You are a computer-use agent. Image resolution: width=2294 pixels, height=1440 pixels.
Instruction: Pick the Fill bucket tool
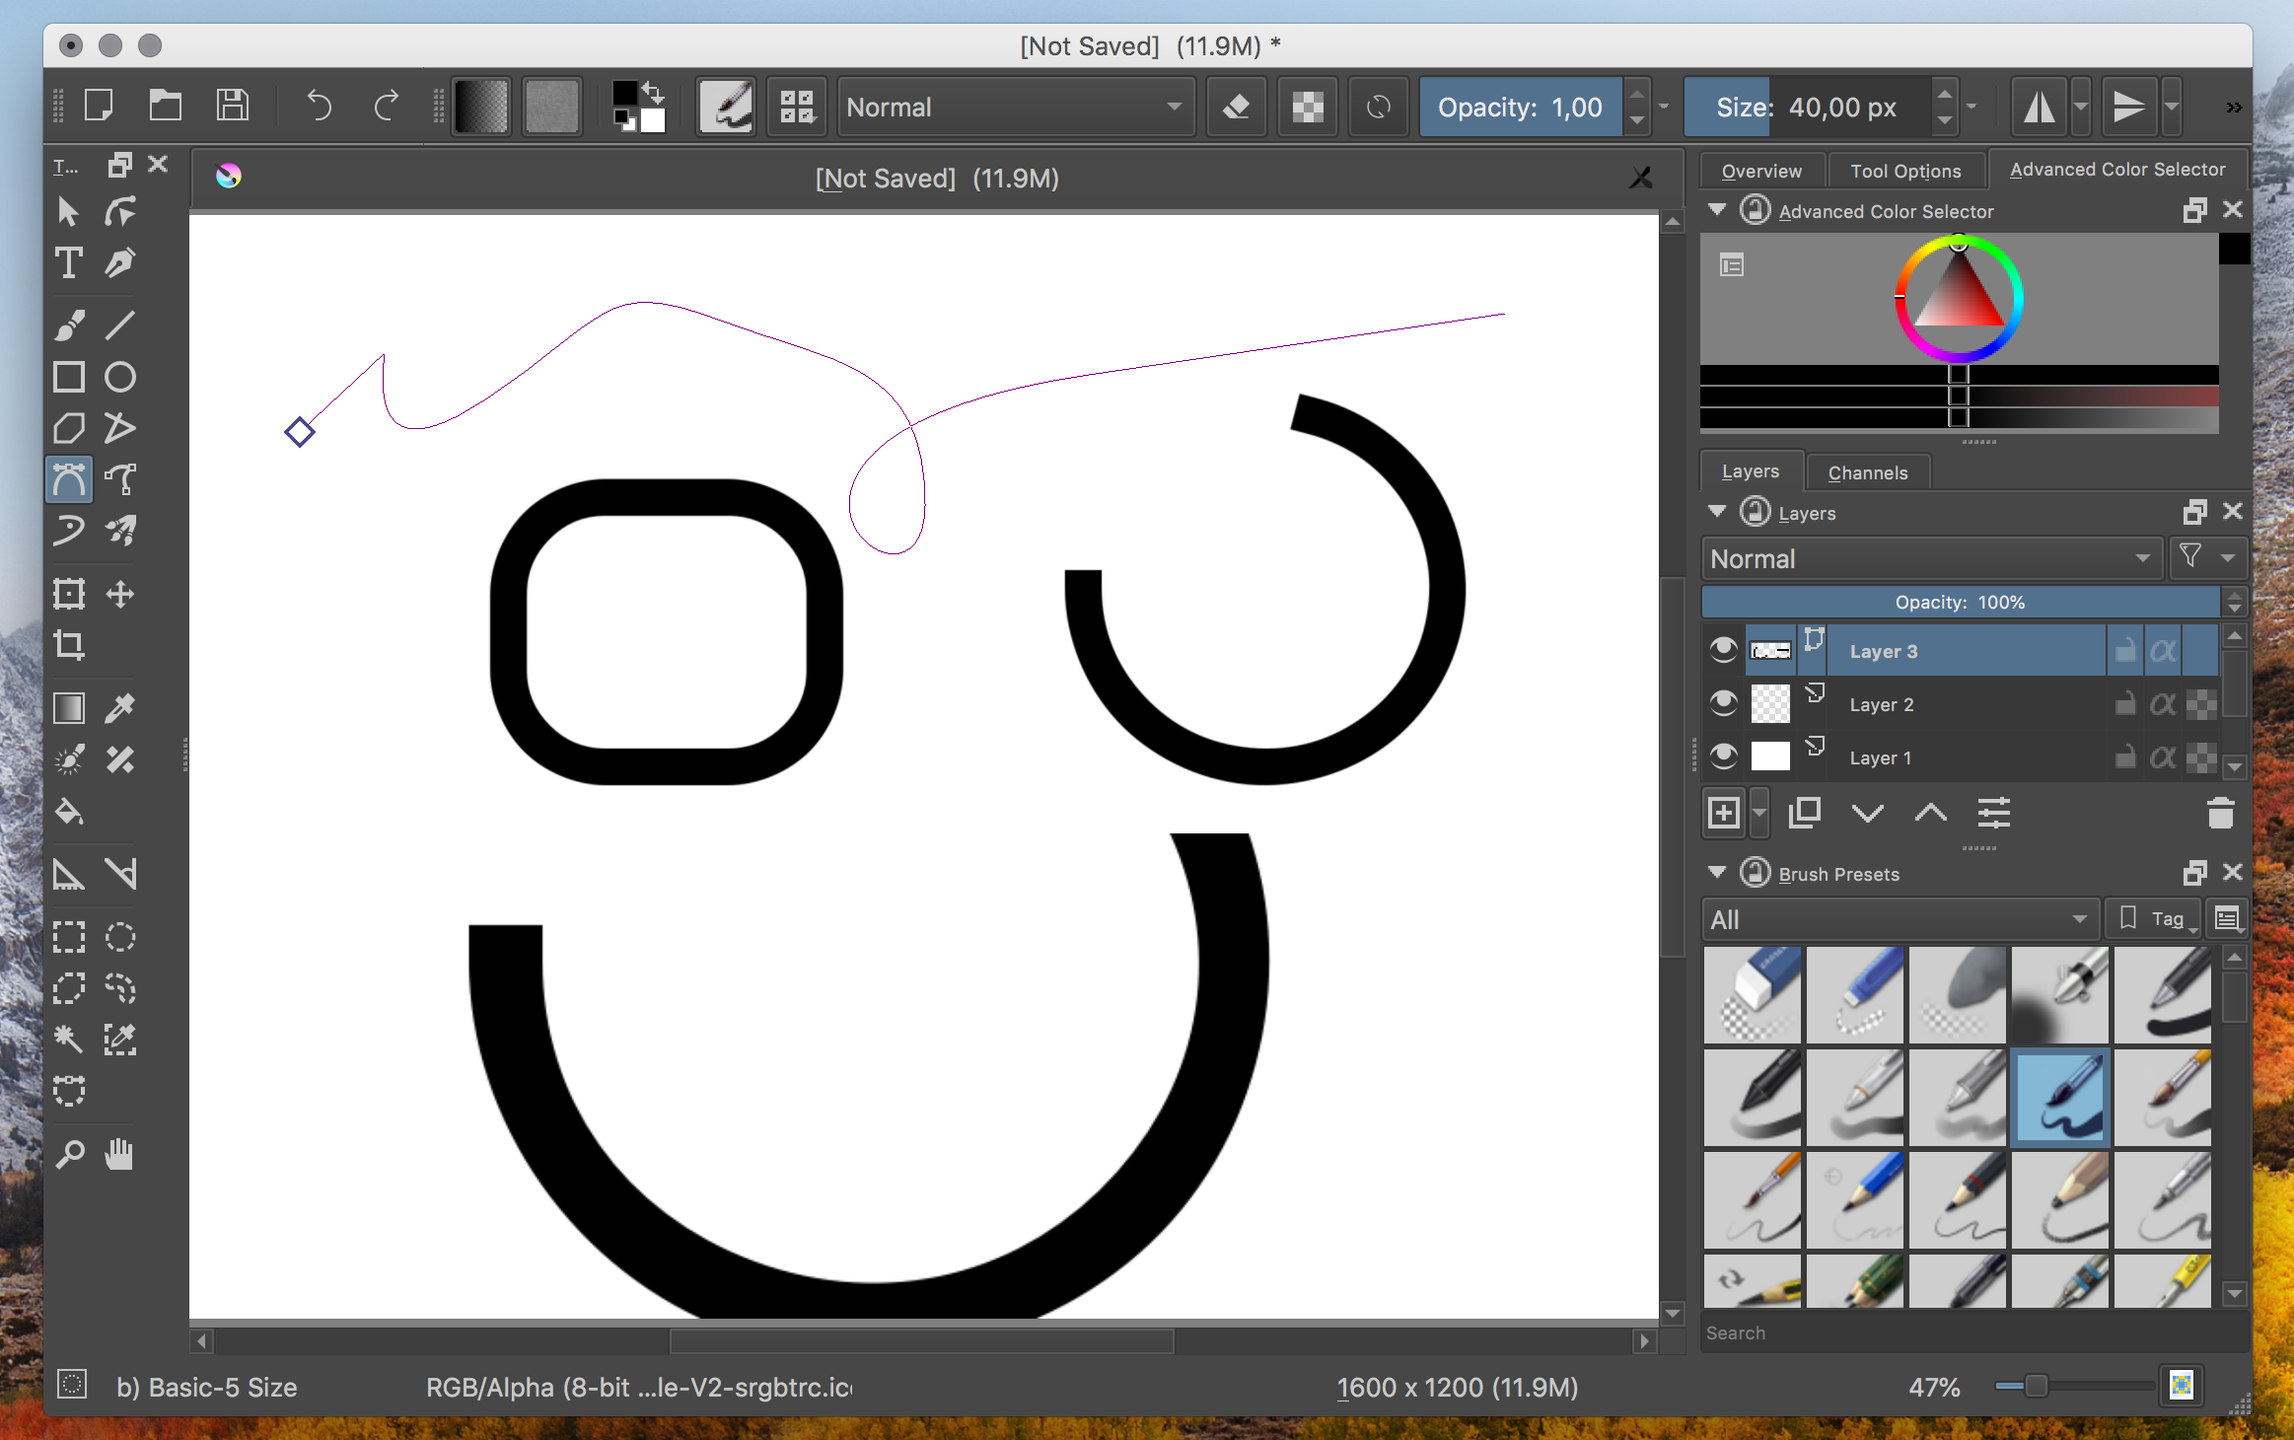click(x=69, y=812)
